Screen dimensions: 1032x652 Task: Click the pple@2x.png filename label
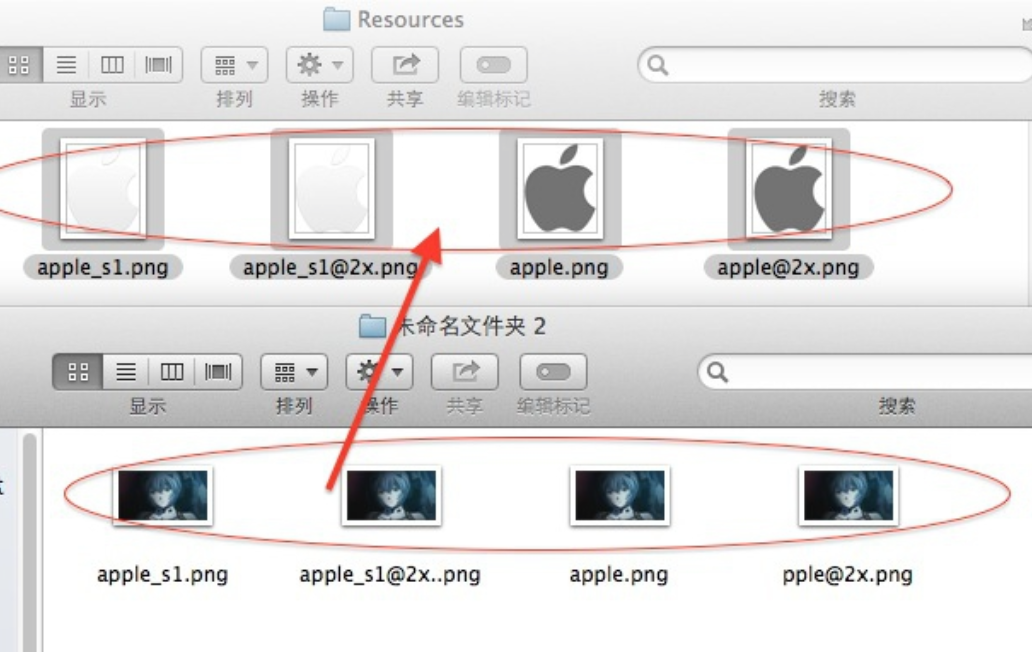coord(848,574)
